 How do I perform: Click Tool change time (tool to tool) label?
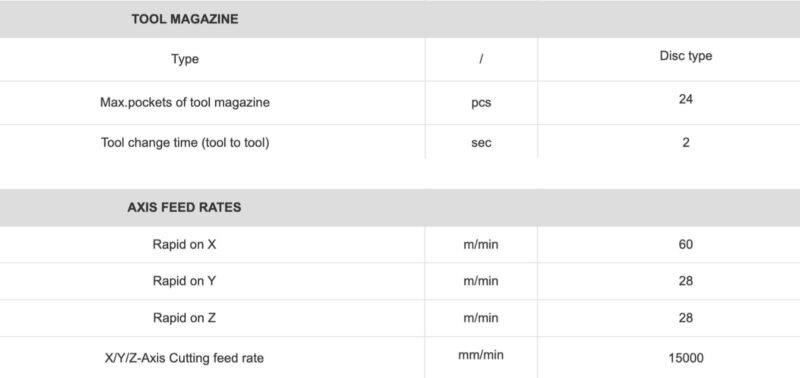tap(185, 142)
